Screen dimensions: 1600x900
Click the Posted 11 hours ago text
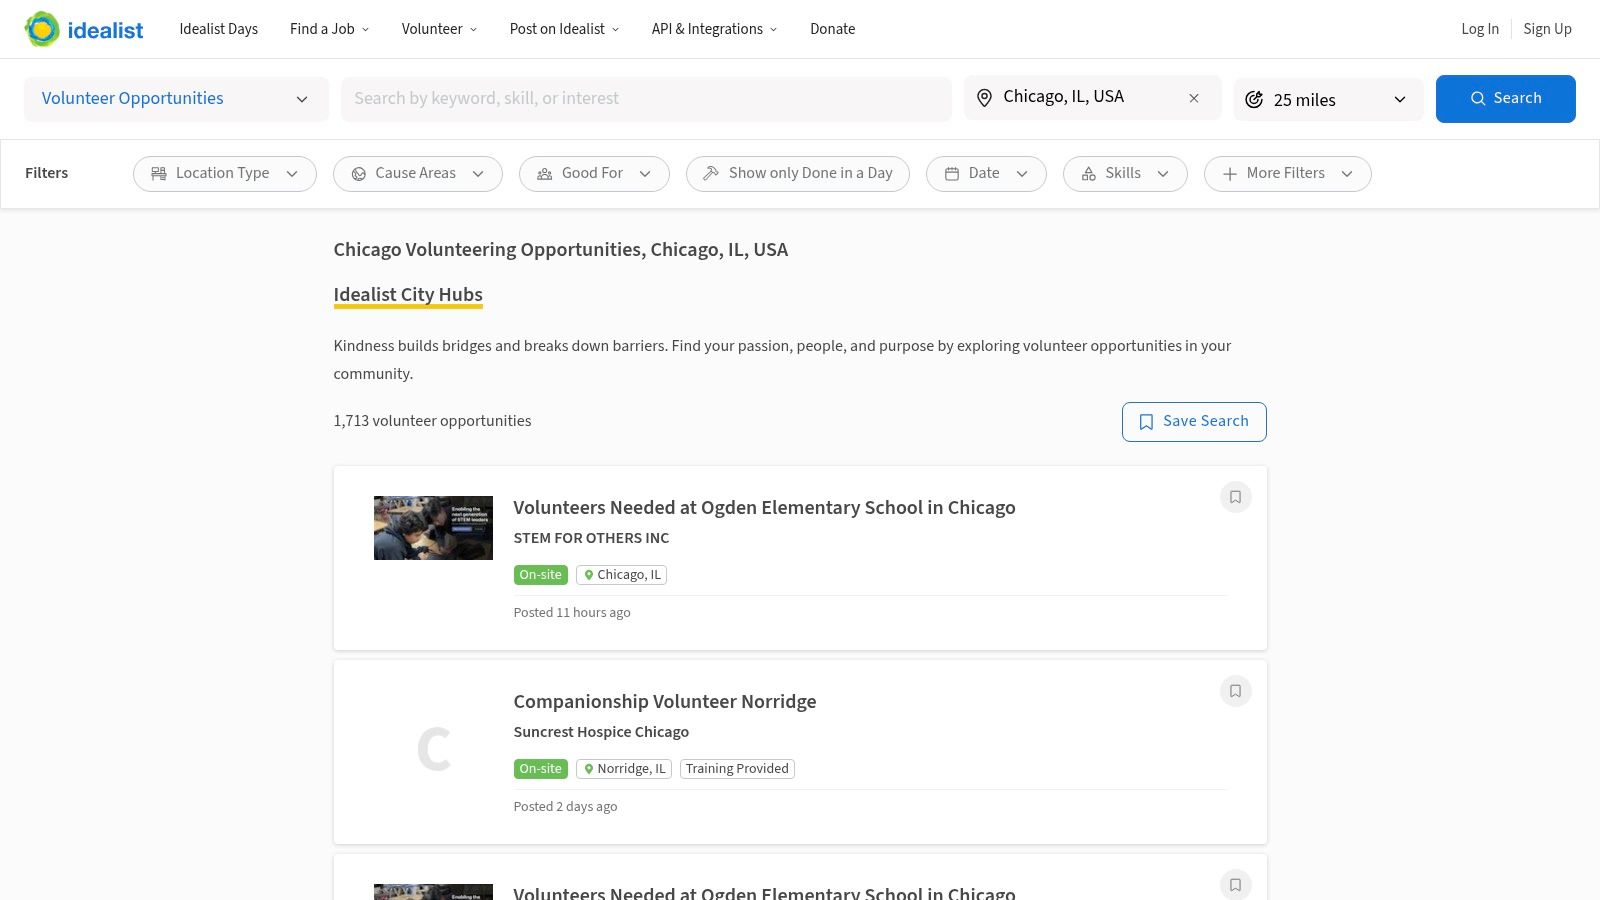[x=572, y=613]
